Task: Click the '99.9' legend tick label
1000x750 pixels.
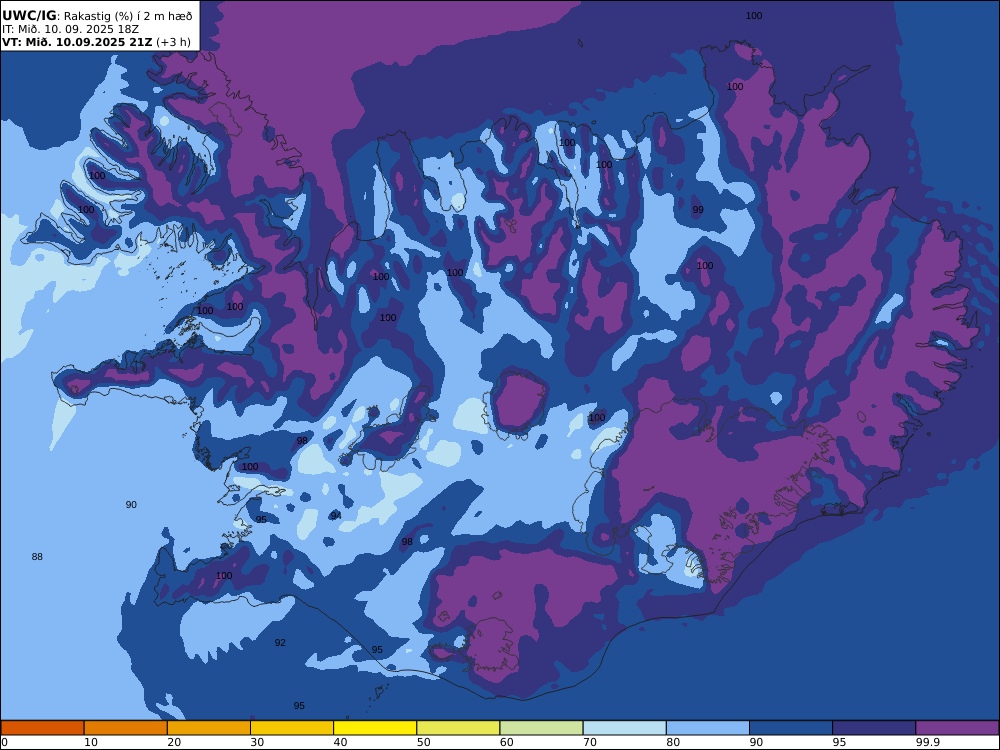Action: [x=927, y=742]
